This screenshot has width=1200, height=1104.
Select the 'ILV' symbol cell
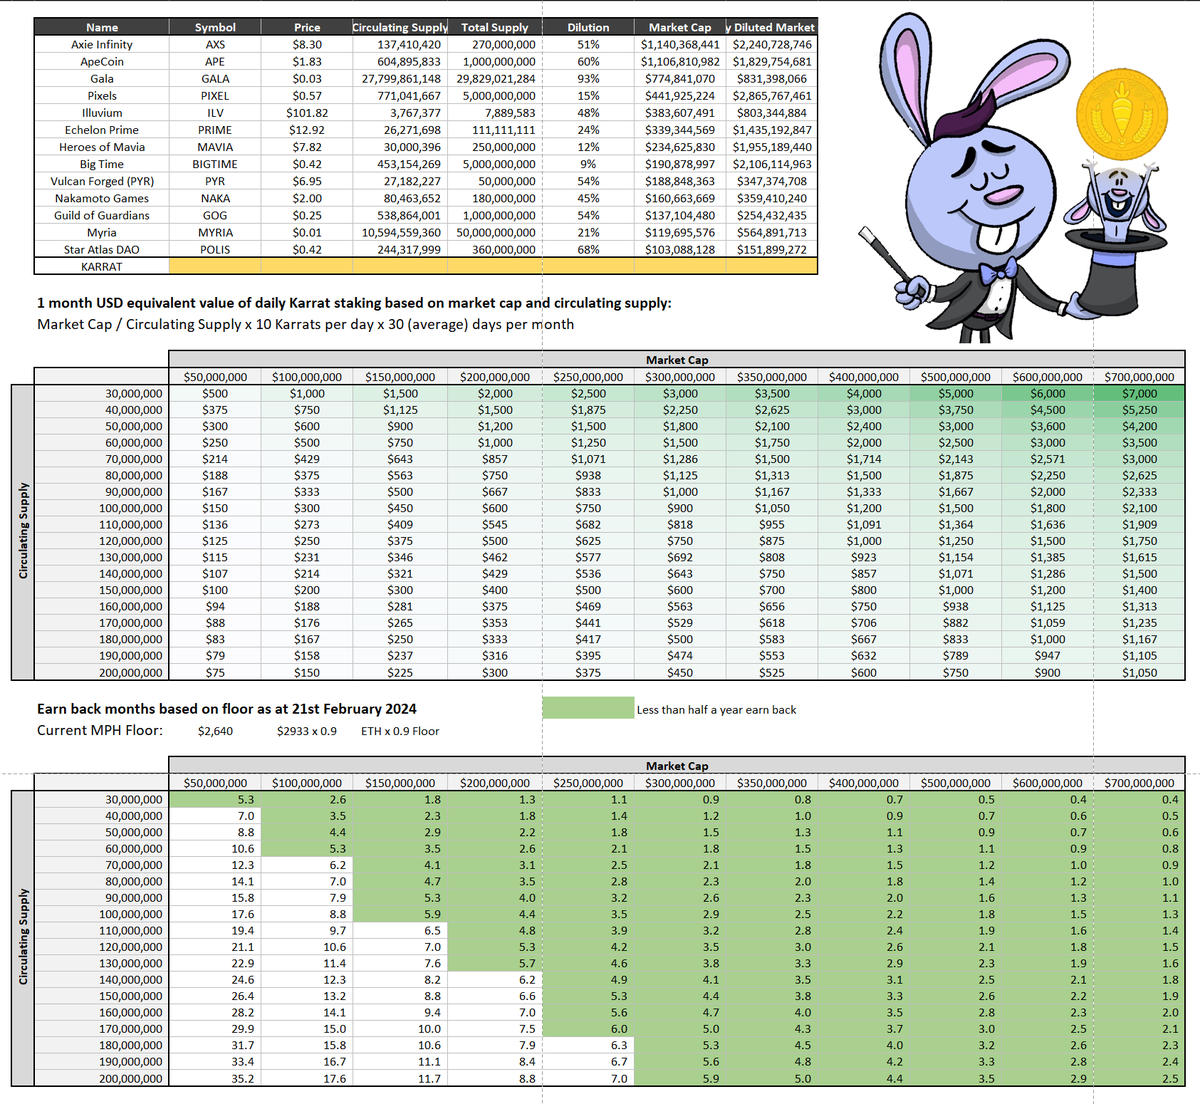215,112
